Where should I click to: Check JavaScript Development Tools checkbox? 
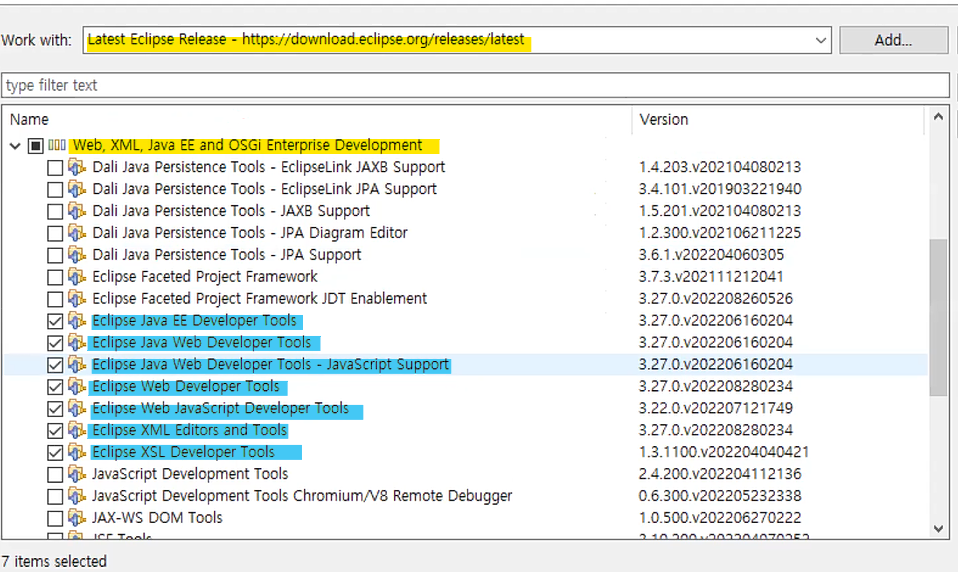tap(55, 474)
